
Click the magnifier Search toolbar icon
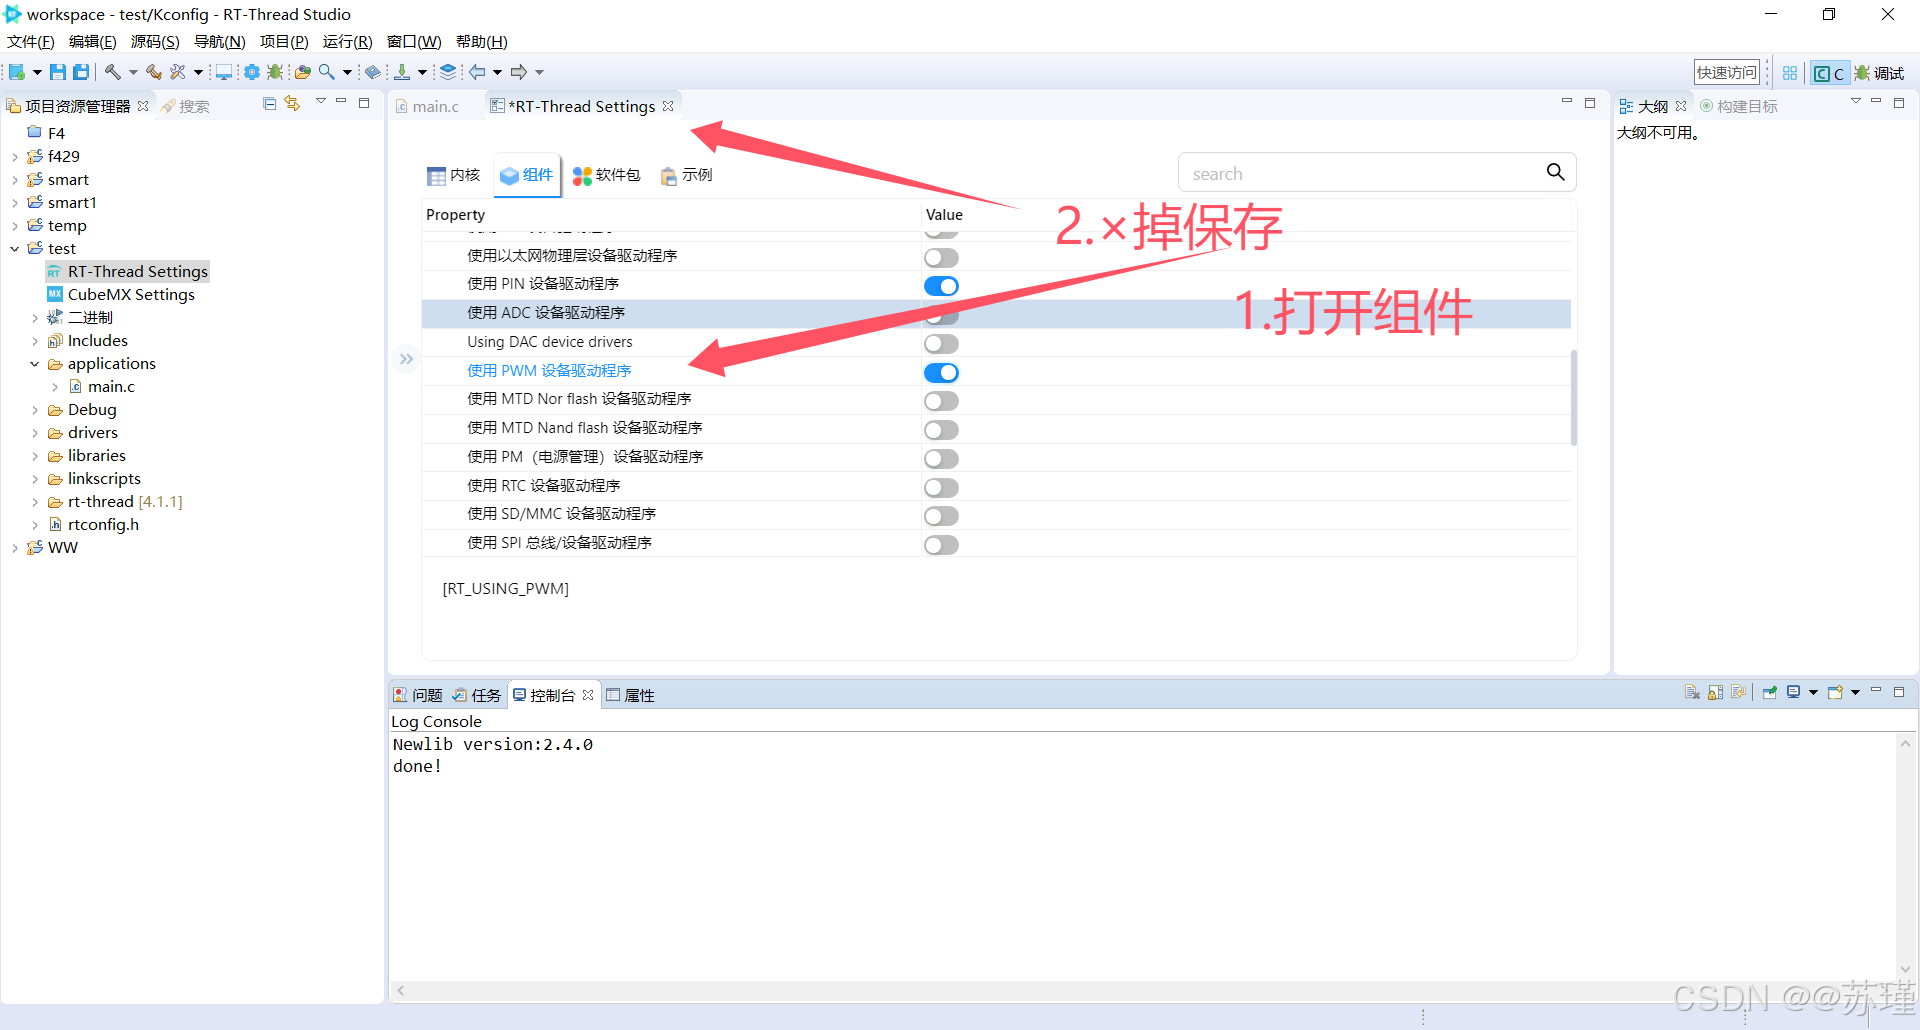(327, 72)
